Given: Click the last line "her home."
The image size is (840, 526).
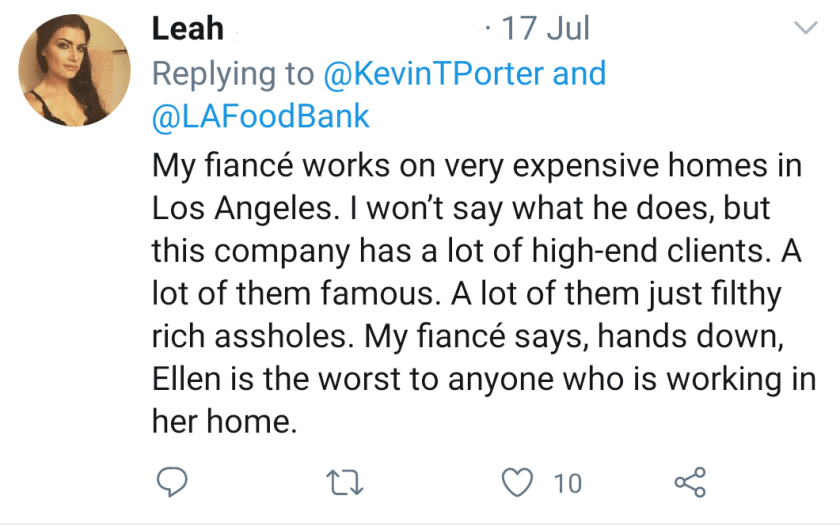Looking at the screenshot, I should click(x=225, y=422).
